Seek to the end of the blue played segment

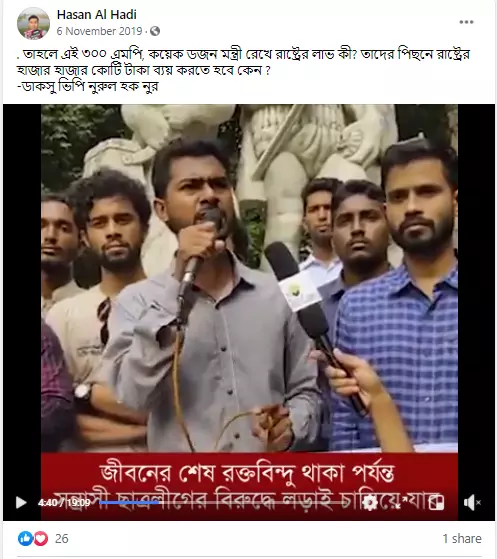pyautogui.click(x=159, y=502)
